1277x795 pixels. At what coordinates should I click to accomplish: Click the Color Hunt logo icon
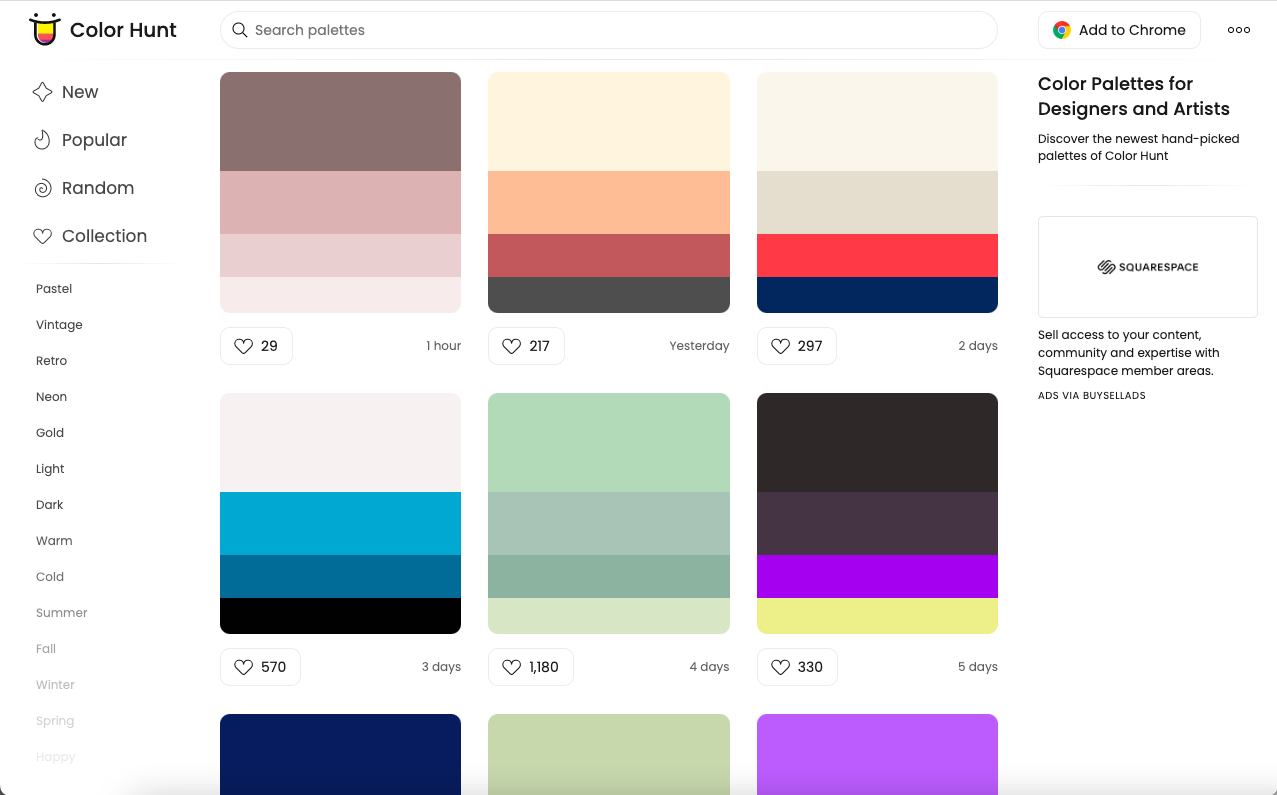[x=44, y=30]
